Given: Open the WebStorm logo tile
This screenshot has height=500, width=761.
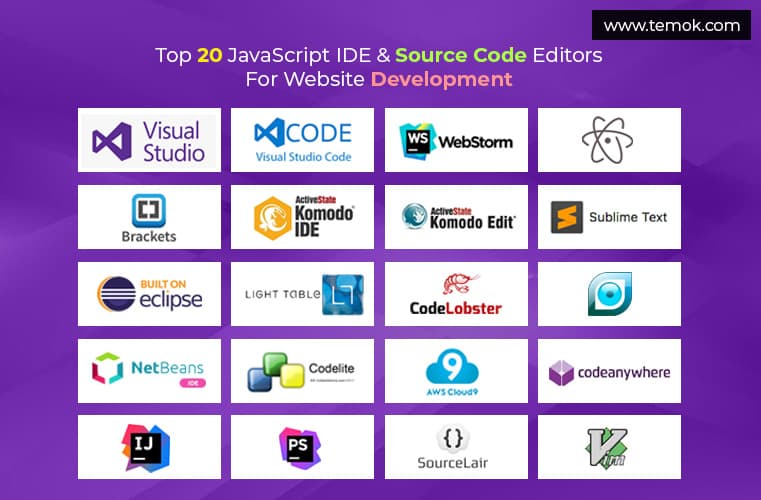Looking at the screenshot, I should [456, 140].
